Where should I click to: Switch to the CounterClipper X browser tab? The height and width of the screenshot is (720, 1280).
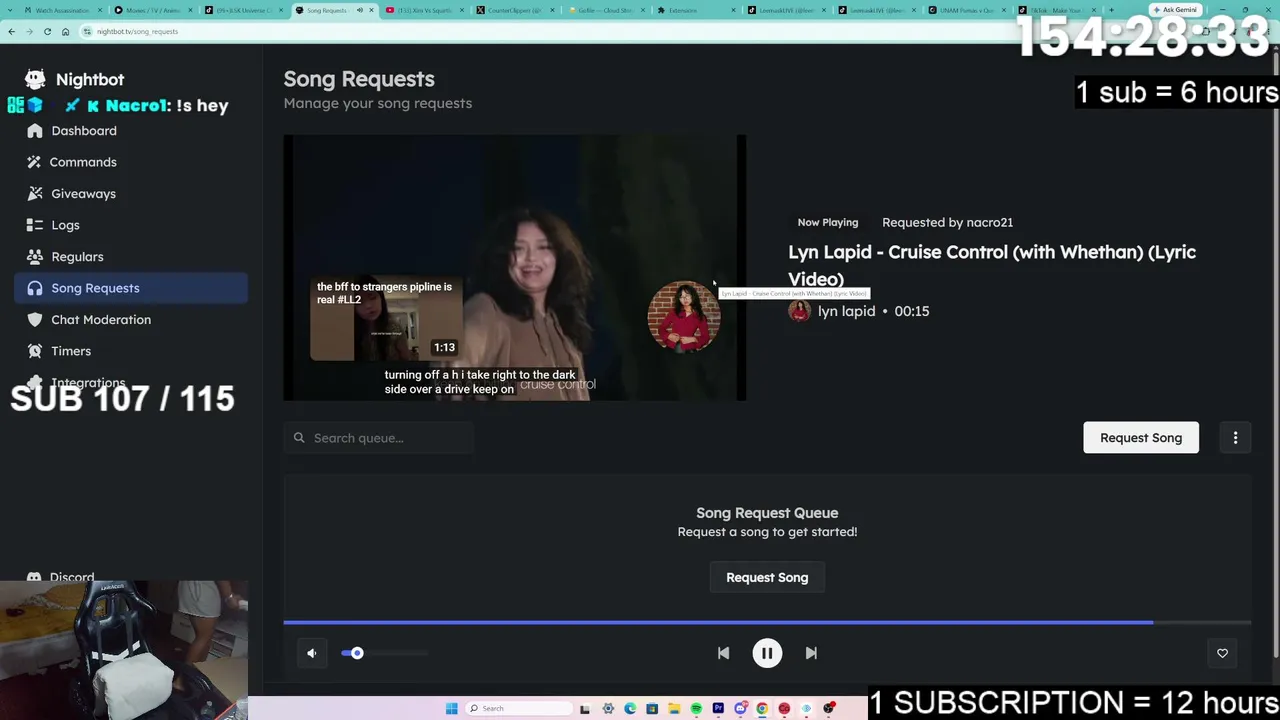pos(514,10)
